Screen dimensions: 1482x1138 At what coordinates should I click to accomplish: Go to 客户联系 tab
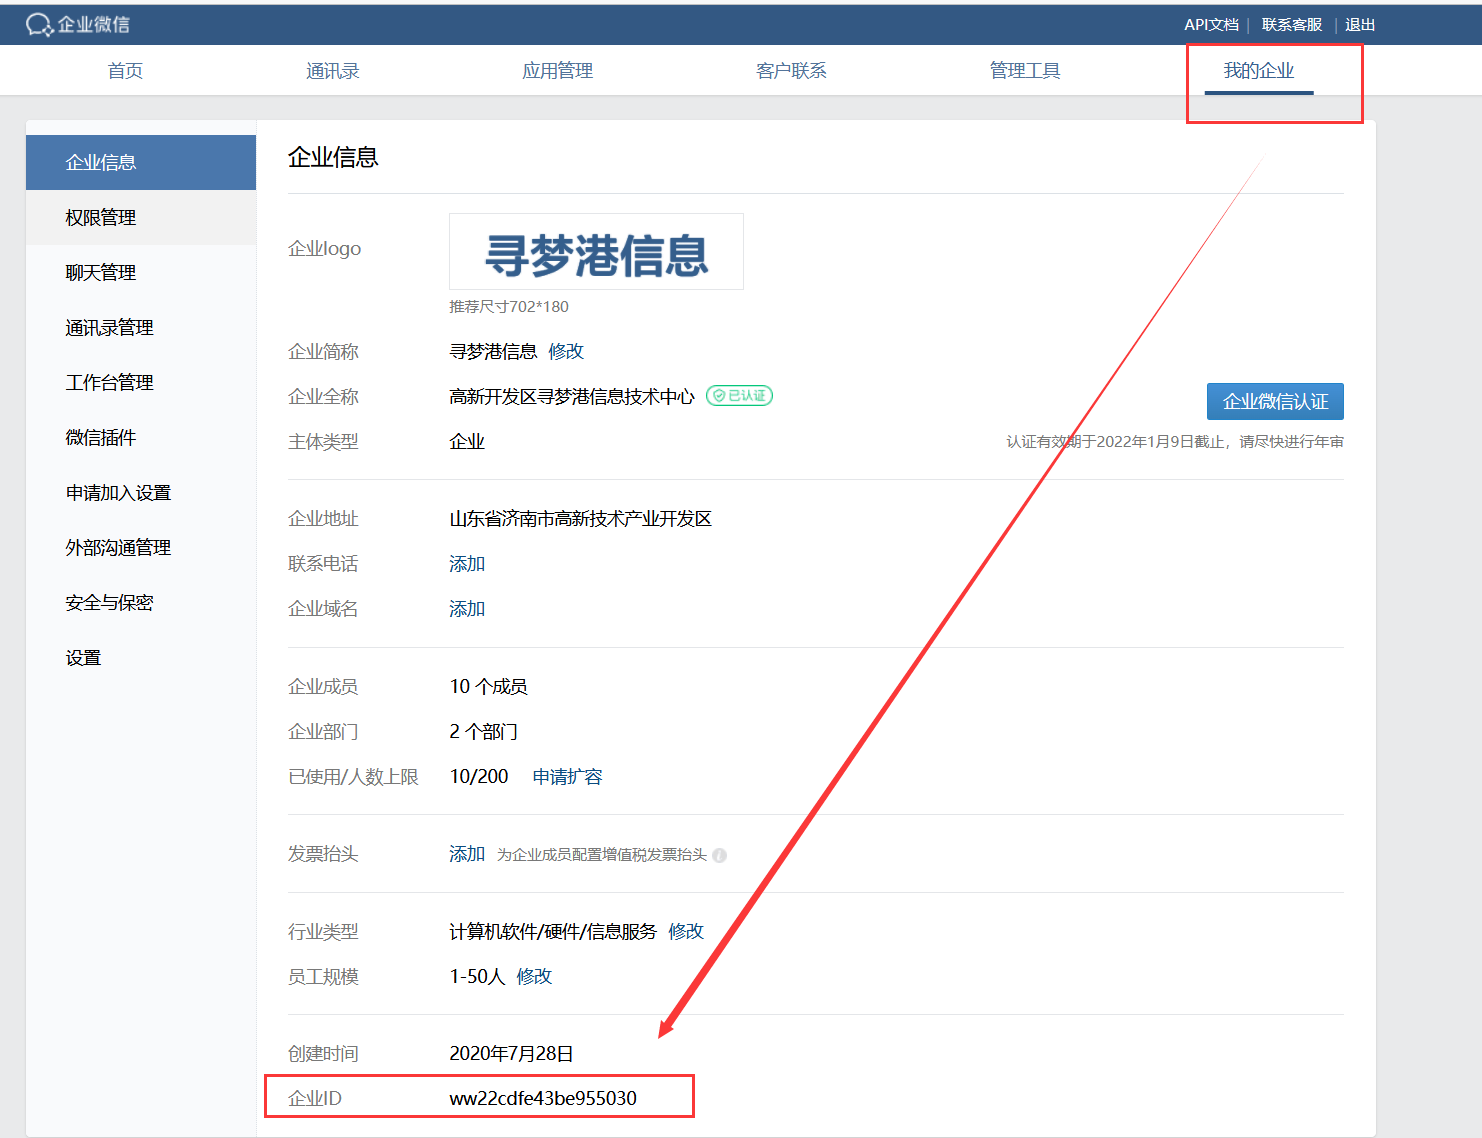791,71
